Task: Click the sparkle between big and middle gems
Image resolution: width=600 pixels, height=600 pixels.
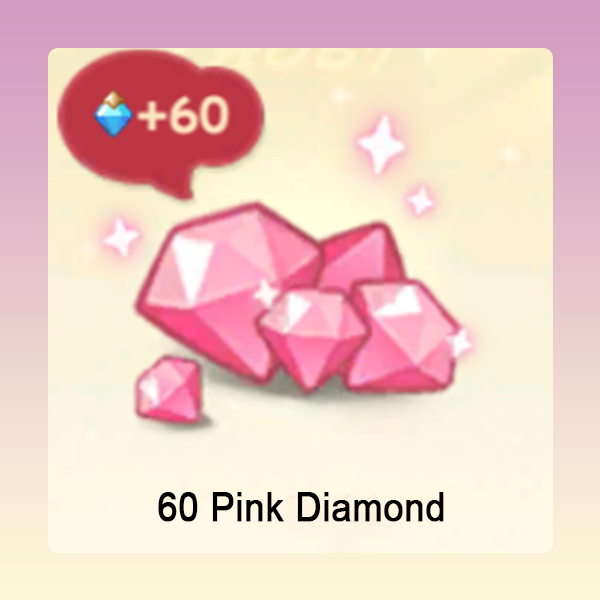Action: [266, 294]
